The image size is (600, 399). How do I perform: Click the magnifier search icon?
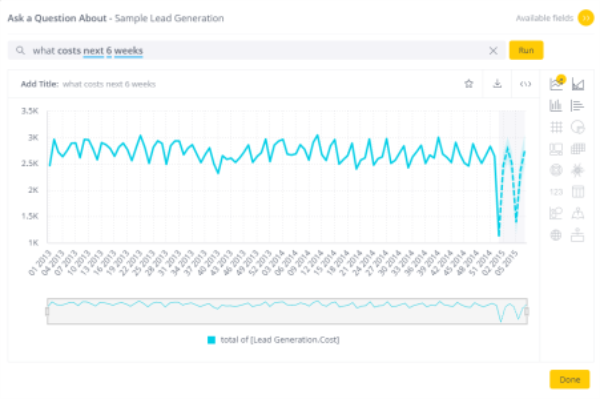click(20, 50)
